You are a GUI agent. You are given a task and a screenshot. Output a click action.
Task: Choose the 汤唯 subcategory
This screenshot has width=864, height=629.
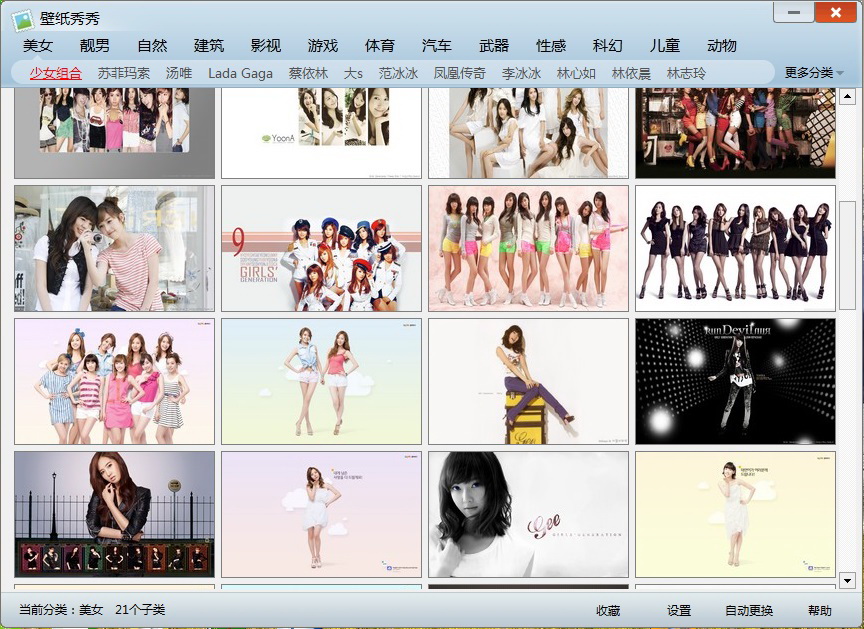[x=179, y=73]
